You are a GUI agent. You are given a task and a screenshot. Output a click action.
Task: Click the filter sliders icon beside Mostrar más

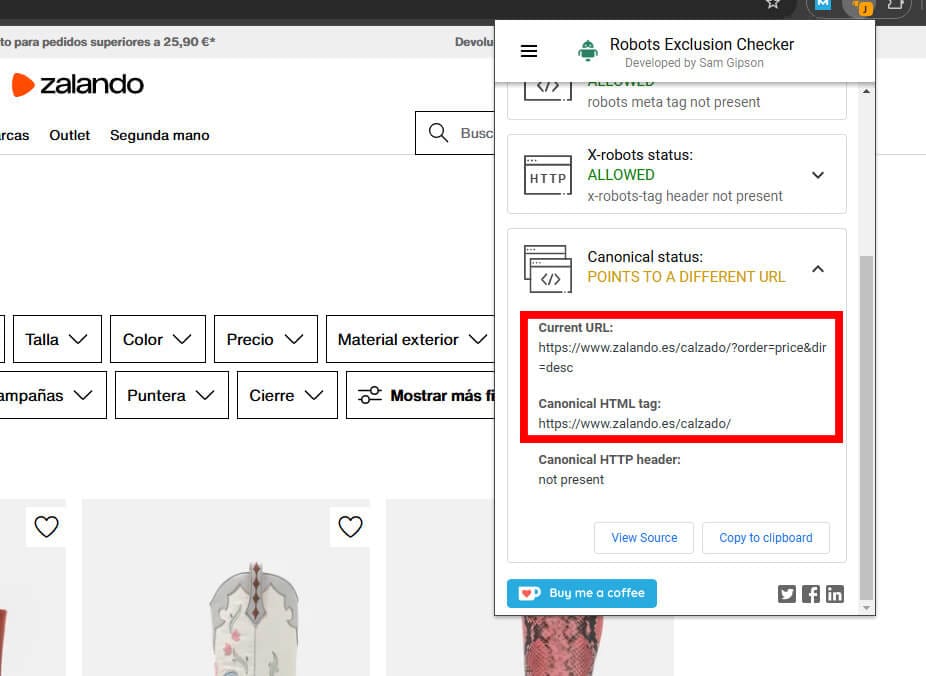(x=370, y=395)
